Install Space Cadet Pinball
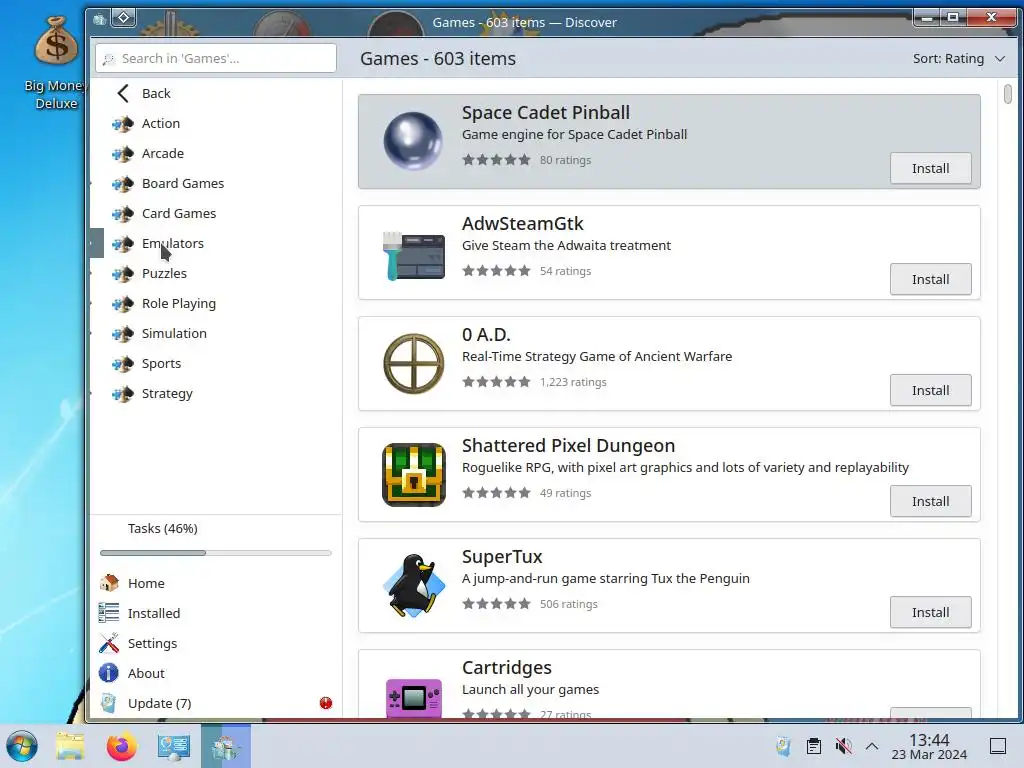 pyautogui.click(x=930, y=168)
